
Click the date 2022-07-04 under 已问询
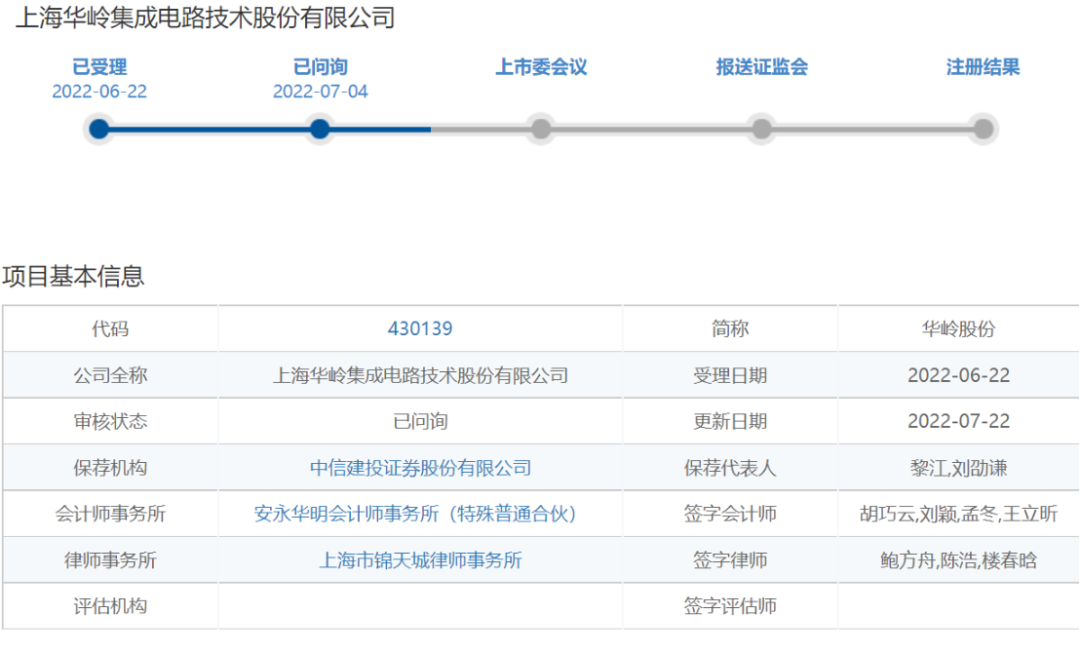coord(320,92)
